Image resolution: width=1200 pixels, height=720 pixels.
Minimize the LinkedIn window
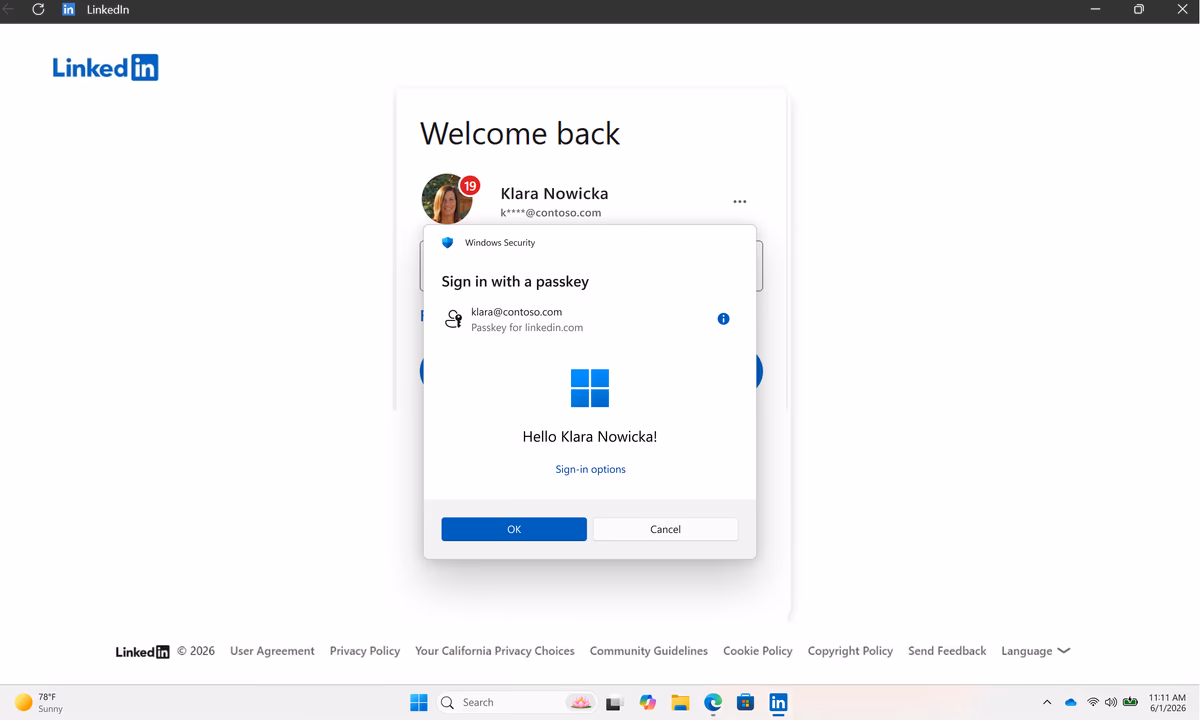1096,9
